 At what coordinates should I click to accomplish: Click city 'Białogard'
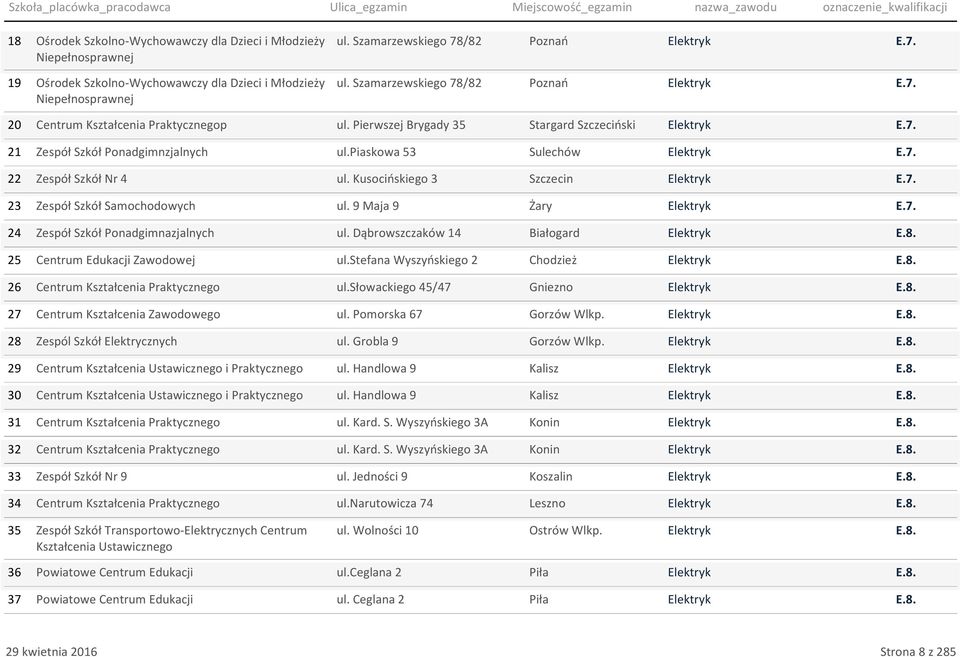554,233
